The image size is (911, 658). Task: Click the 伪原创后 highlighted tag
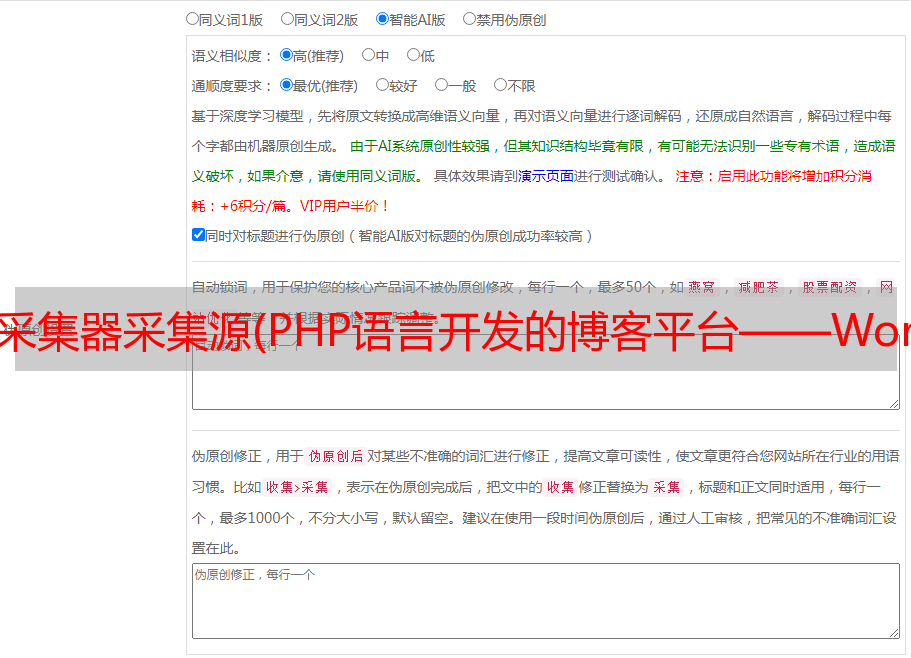(x=336, y=456)
